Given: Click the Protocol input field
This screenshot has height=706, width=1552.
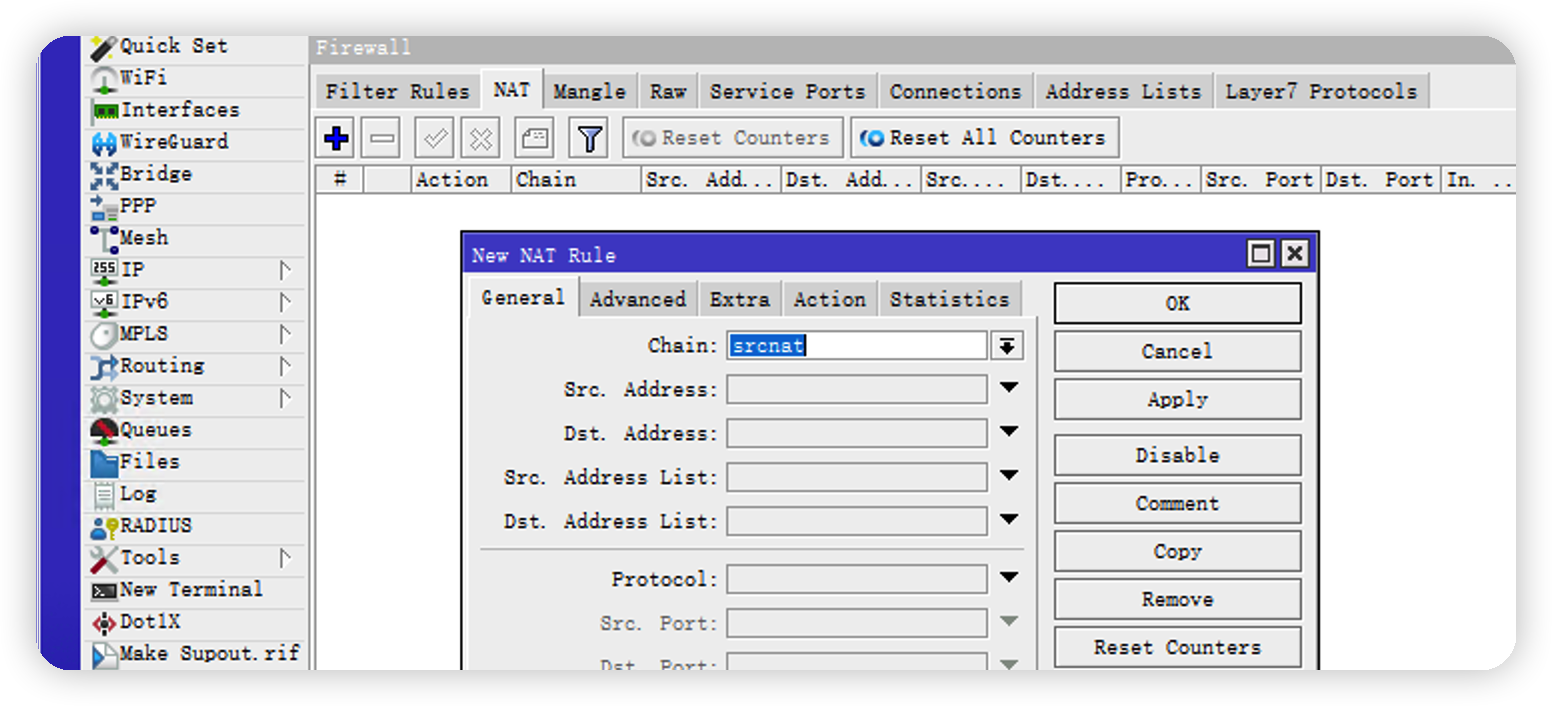Looking at the screenshot, I should (857, 579).
